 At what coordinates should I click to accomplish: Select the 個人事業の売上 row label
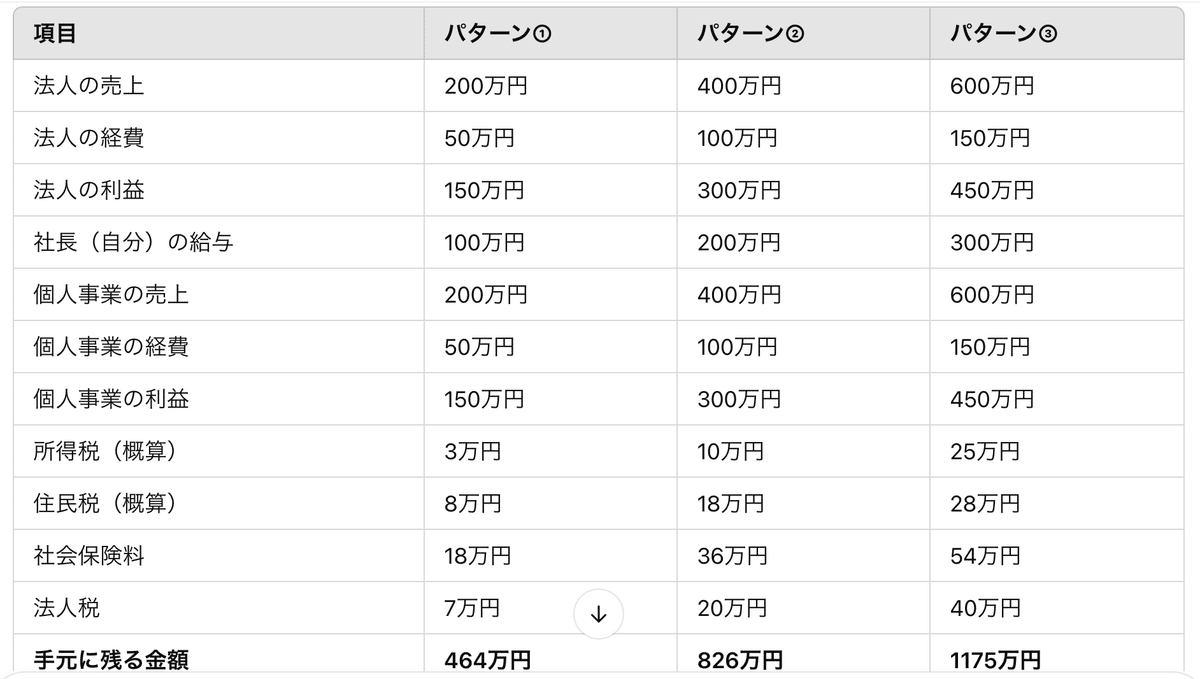click(x=111, y=295)
